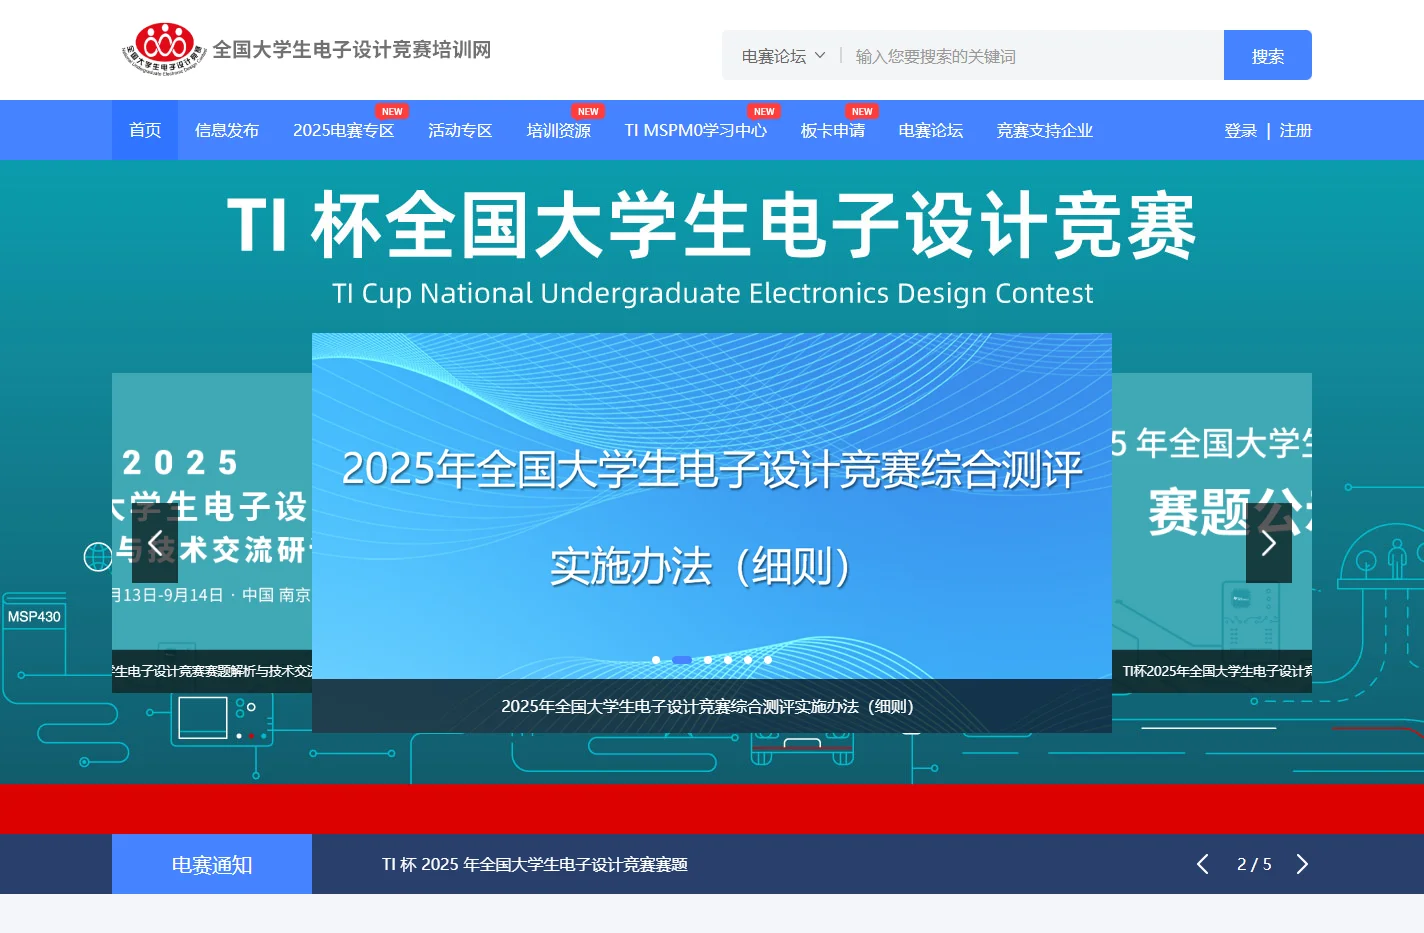Go to the 首页 nav tab
The width and height of the screenshot is (1424, 933).
coord(145,130)
